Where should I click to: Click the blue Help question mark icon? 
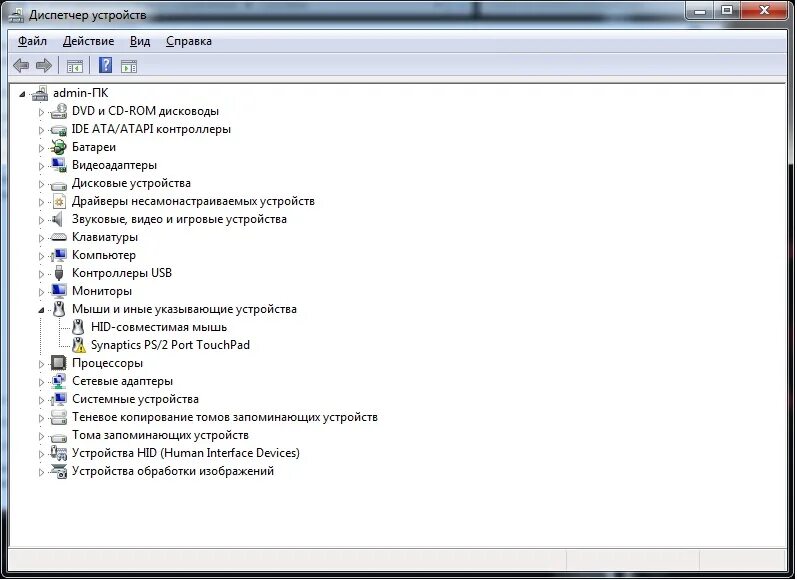(105, 65)
